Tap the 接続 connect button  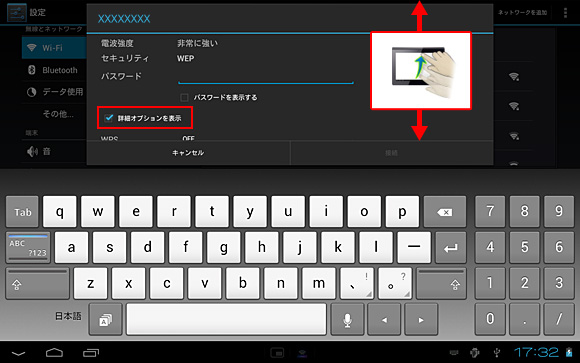coord(391,153)
